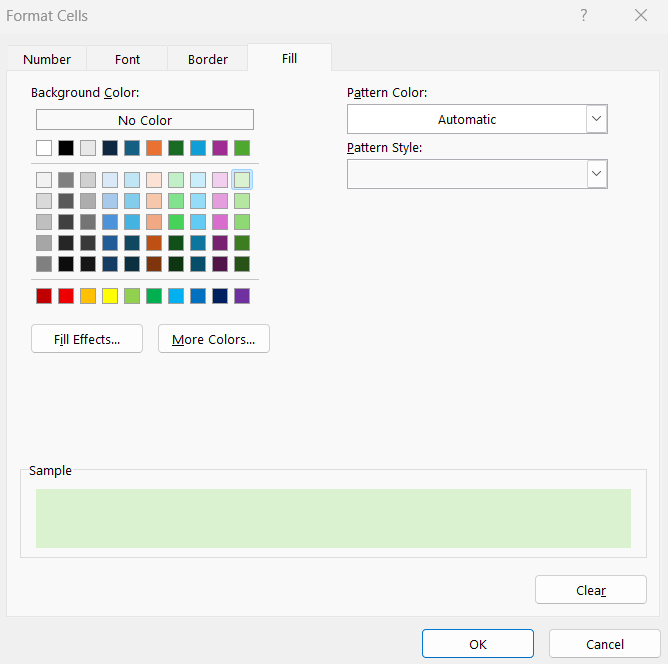This screenshot has width=668, height=664.
Task: Open More Colors dialog
Action: tap(213, 339)
